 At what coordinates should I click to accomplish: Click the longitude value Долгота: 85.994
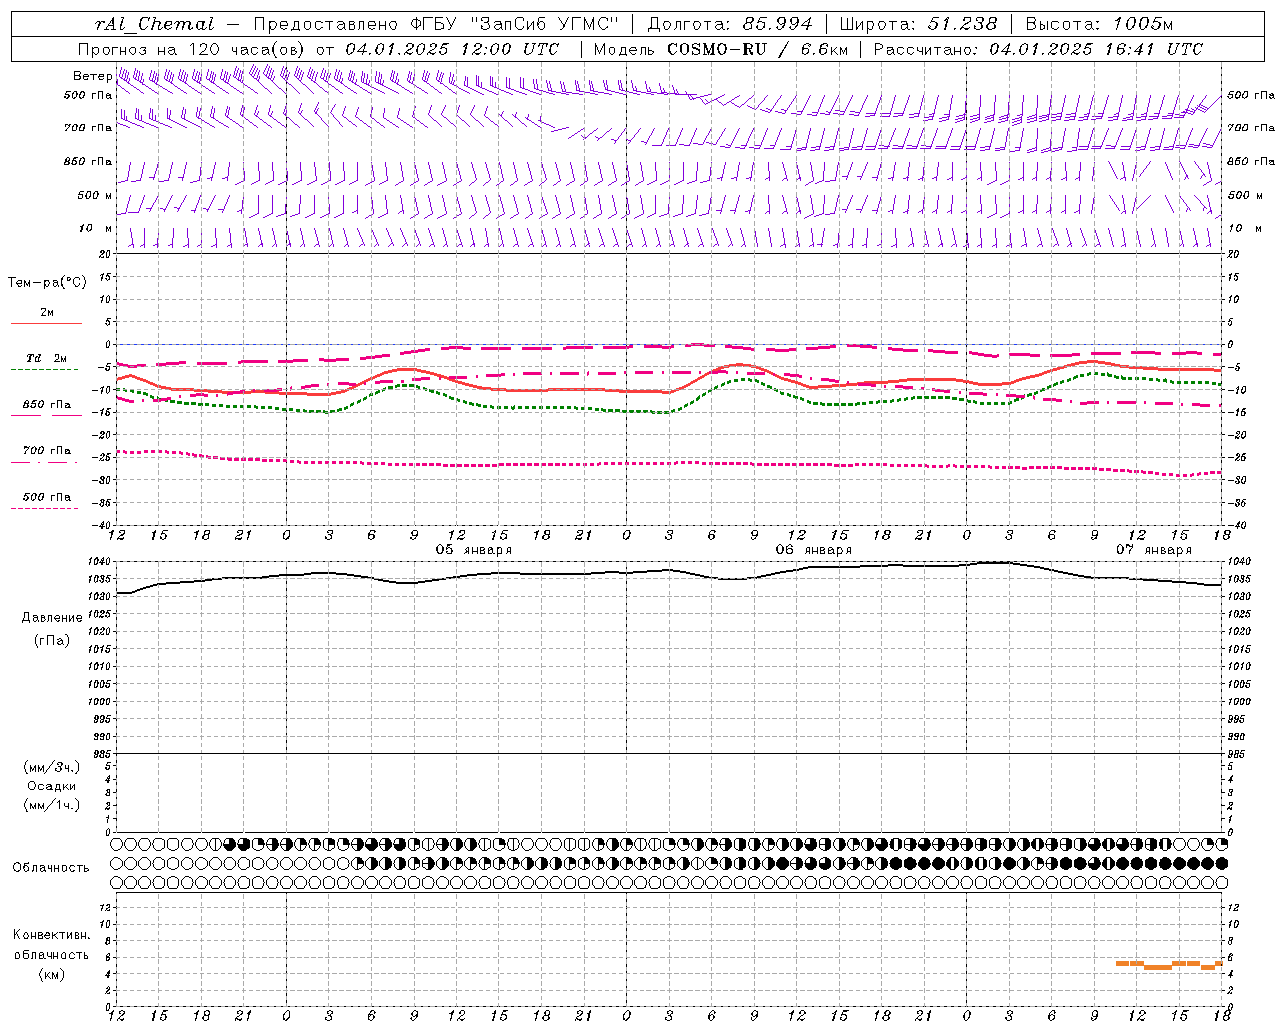731,24
